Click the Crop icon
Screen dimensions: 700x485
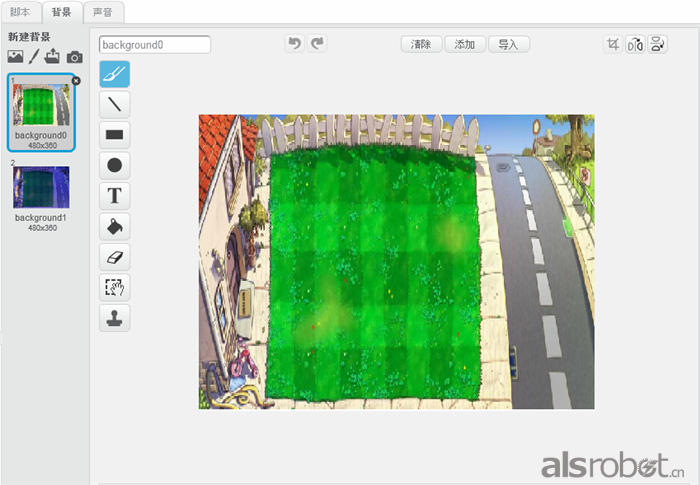(613, 44)
